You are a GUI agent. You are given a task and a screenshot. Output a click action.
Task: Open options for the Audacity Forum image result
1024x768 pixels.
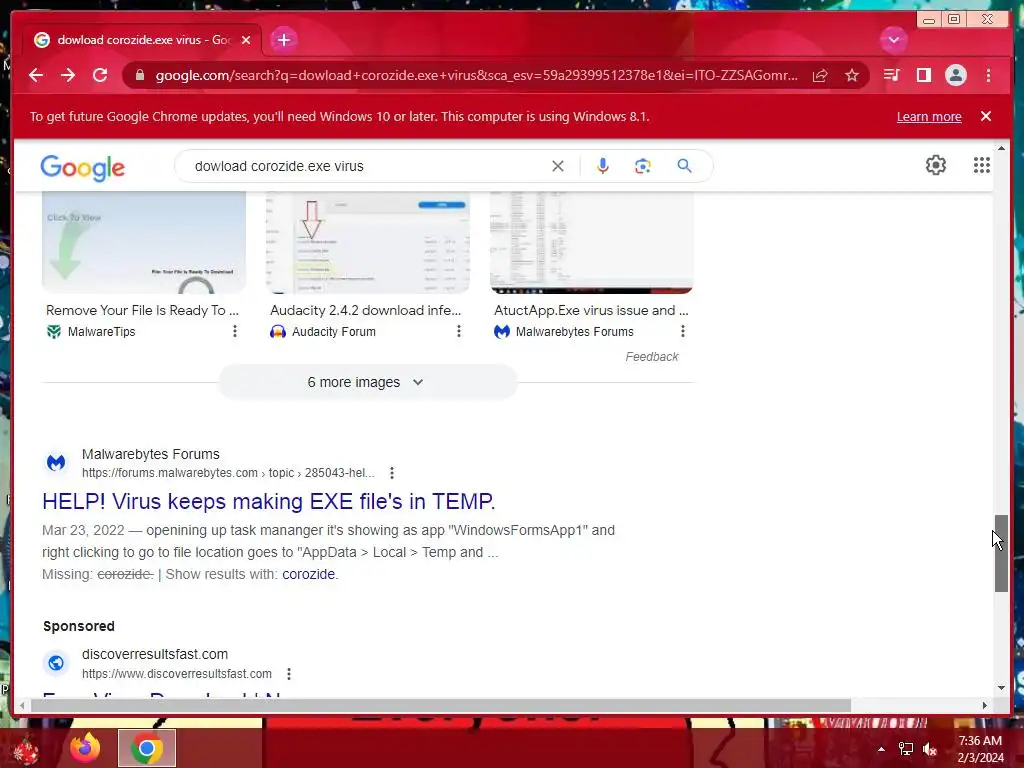point(458,331)
